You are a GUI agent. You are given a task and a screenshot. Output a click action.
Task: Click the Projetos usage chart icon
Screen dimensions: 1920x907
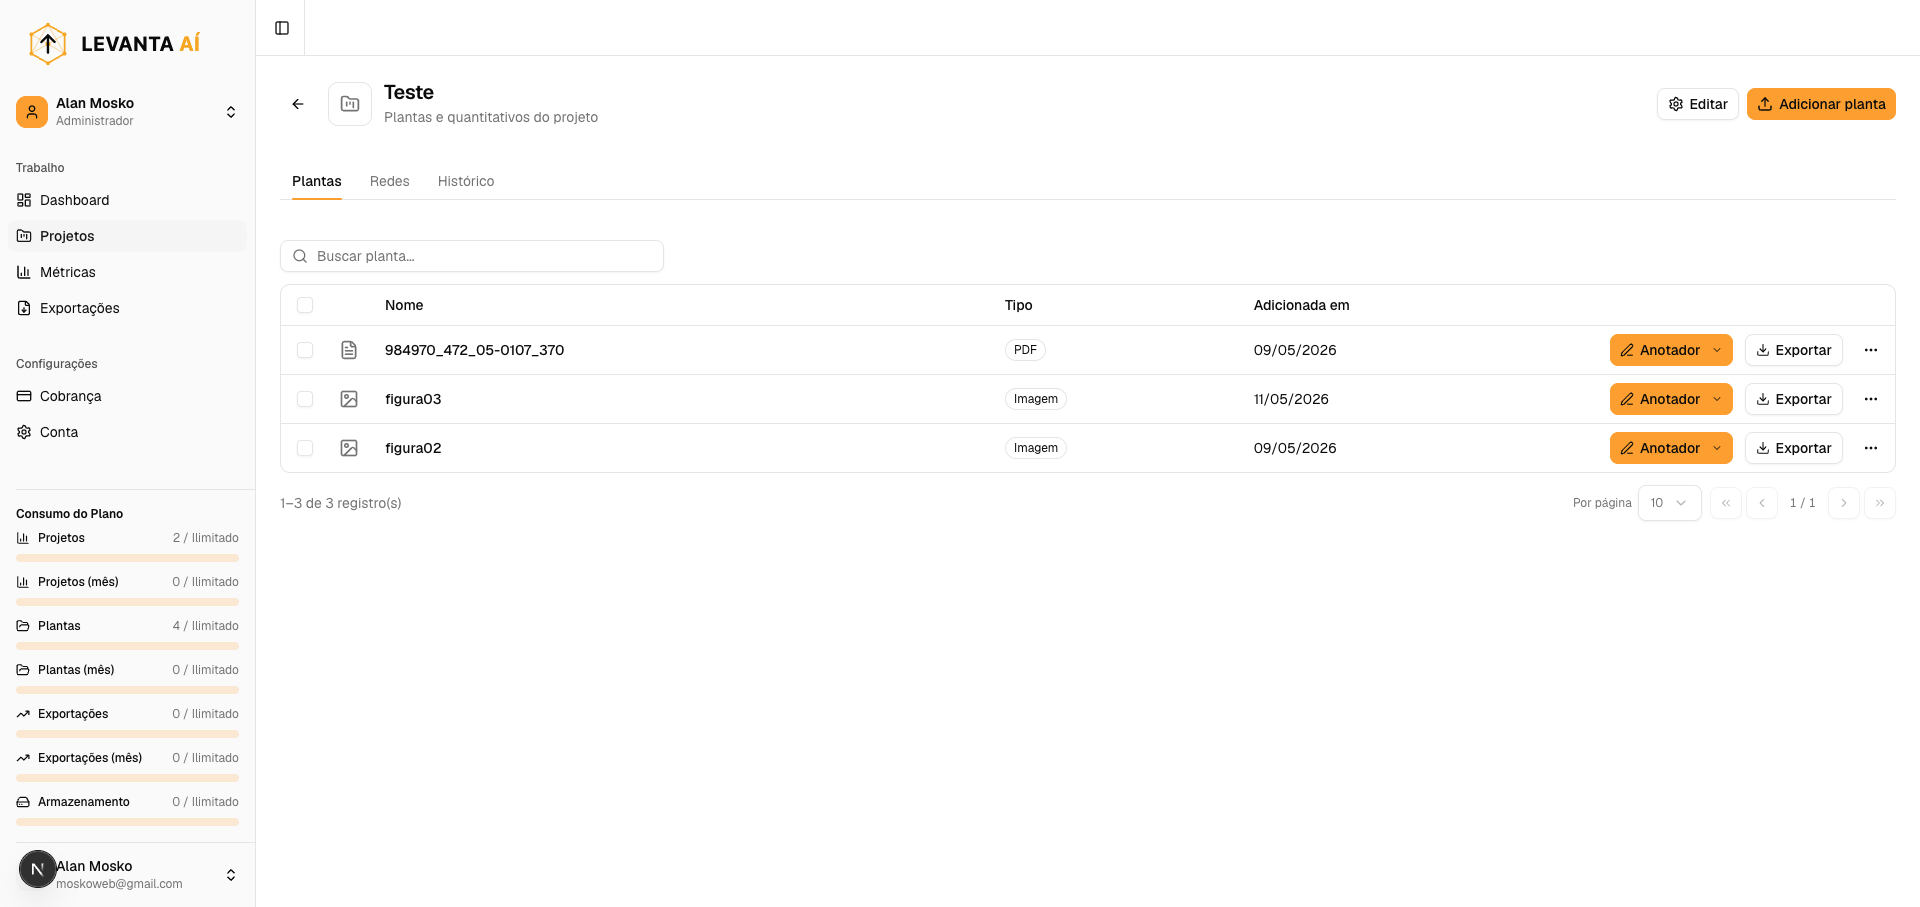23,538
